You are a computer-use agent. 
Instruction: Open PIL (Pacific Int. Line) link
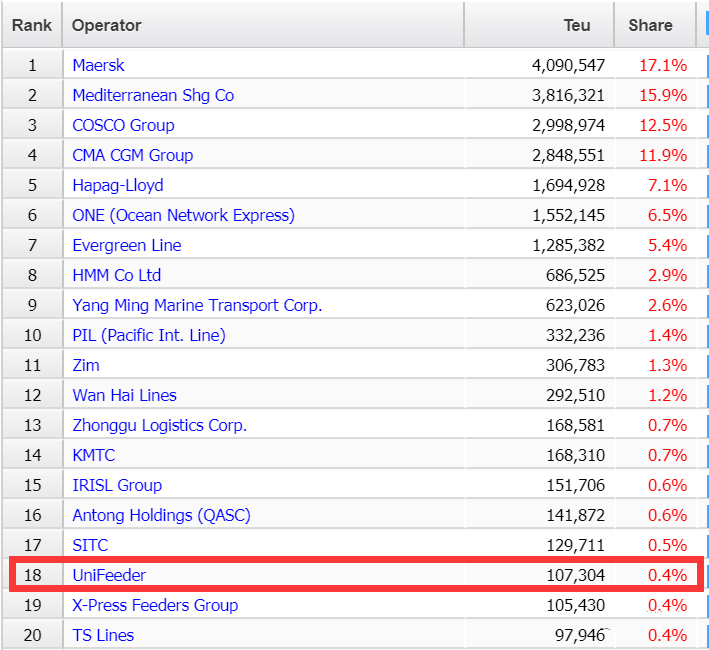click(x=149, y=335)
